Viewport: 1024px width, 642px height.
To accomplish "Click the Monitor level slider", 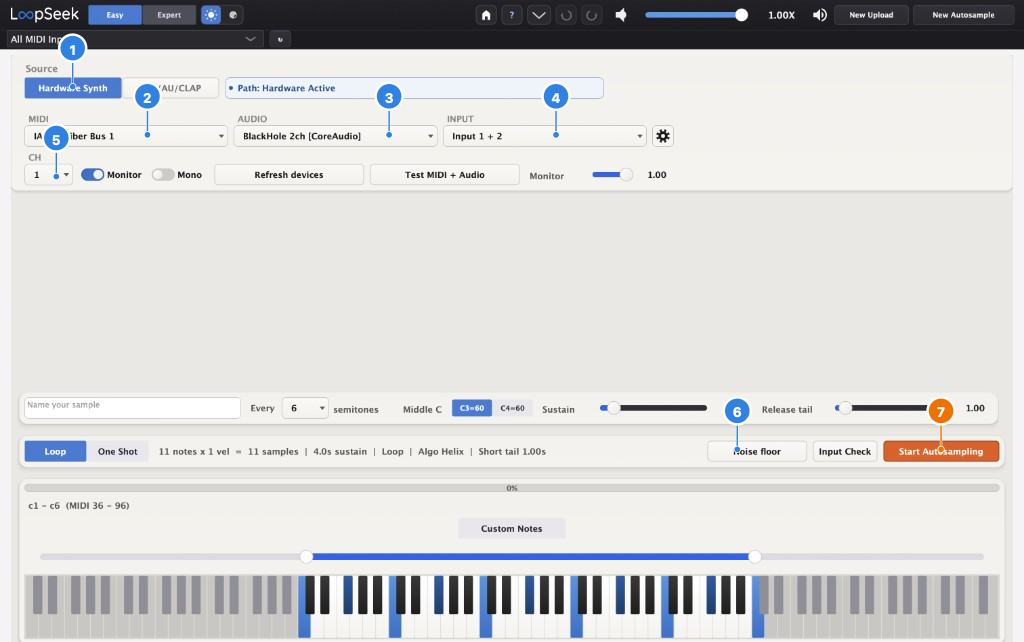I will point(613,174).
